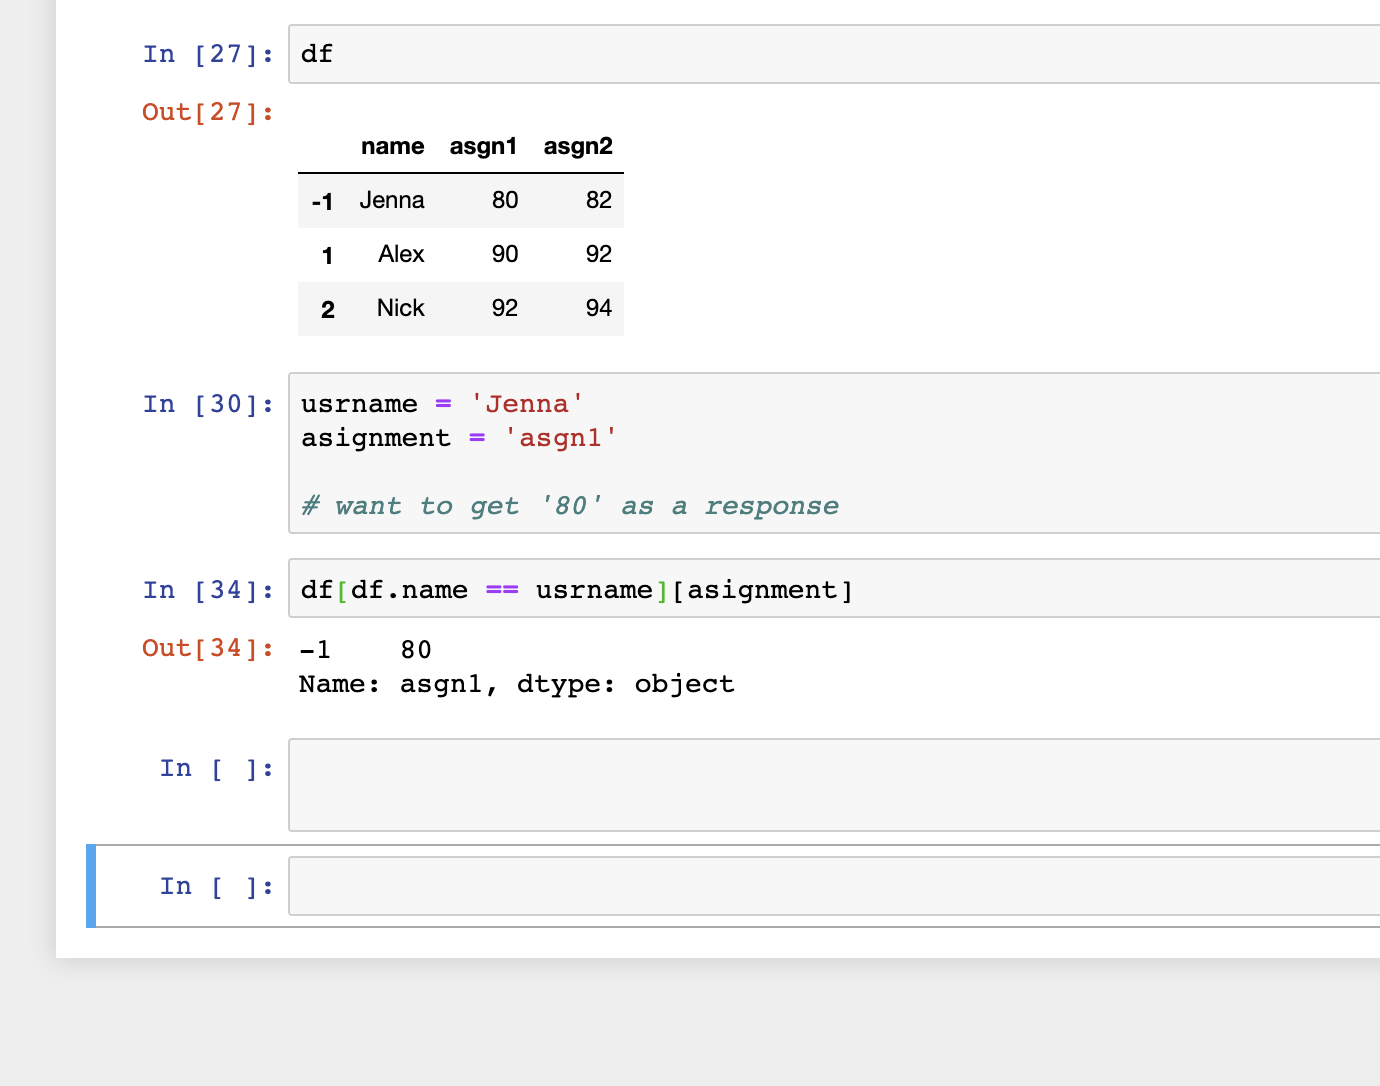Click the Out[34] output text
This screenshot has width=1380, height=1086.
tap(517, 666)
